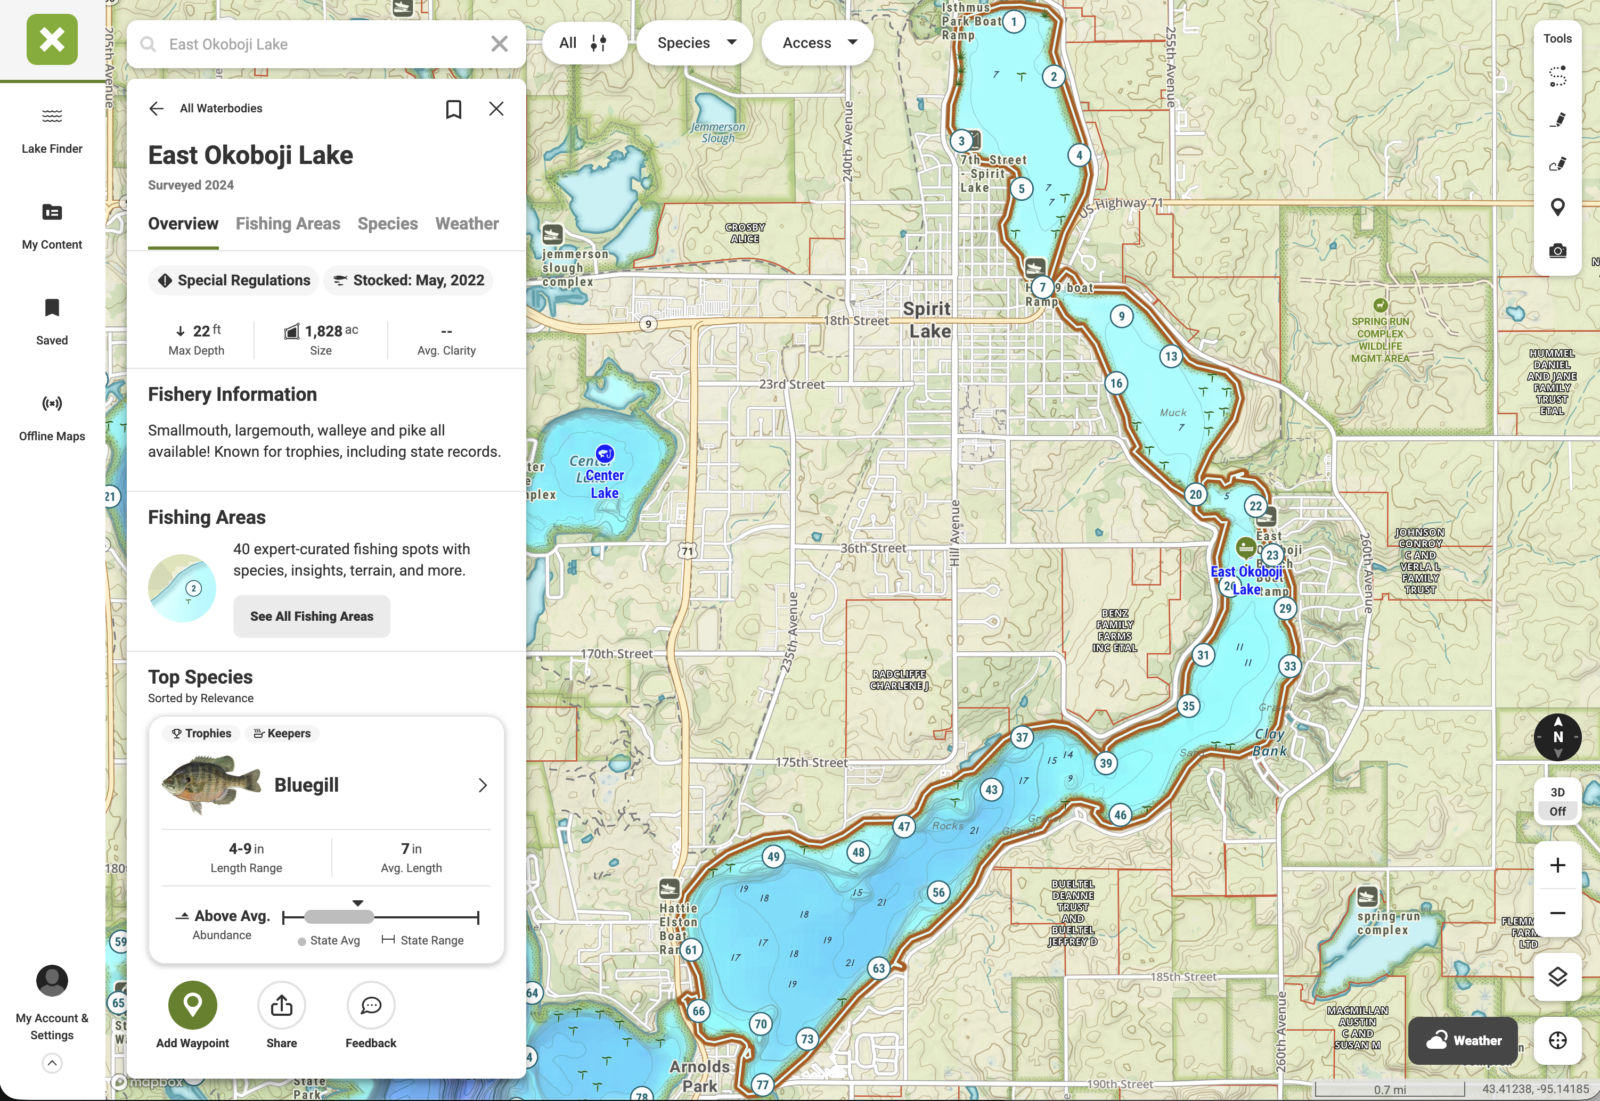The height and width of the screenshot is (1101, 1600).
Task: Click See All Fishing Areas button
Action: click(312, 617)
